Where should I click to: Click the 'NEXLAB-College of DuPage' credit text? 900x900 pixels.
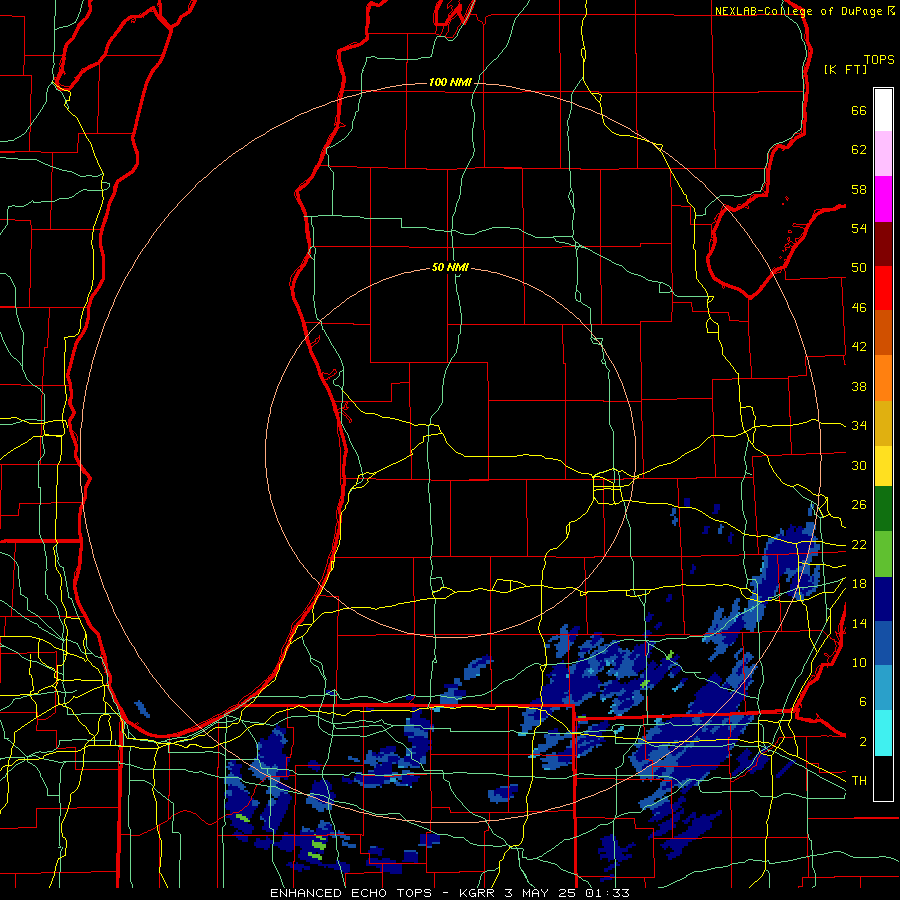(798, 11)
